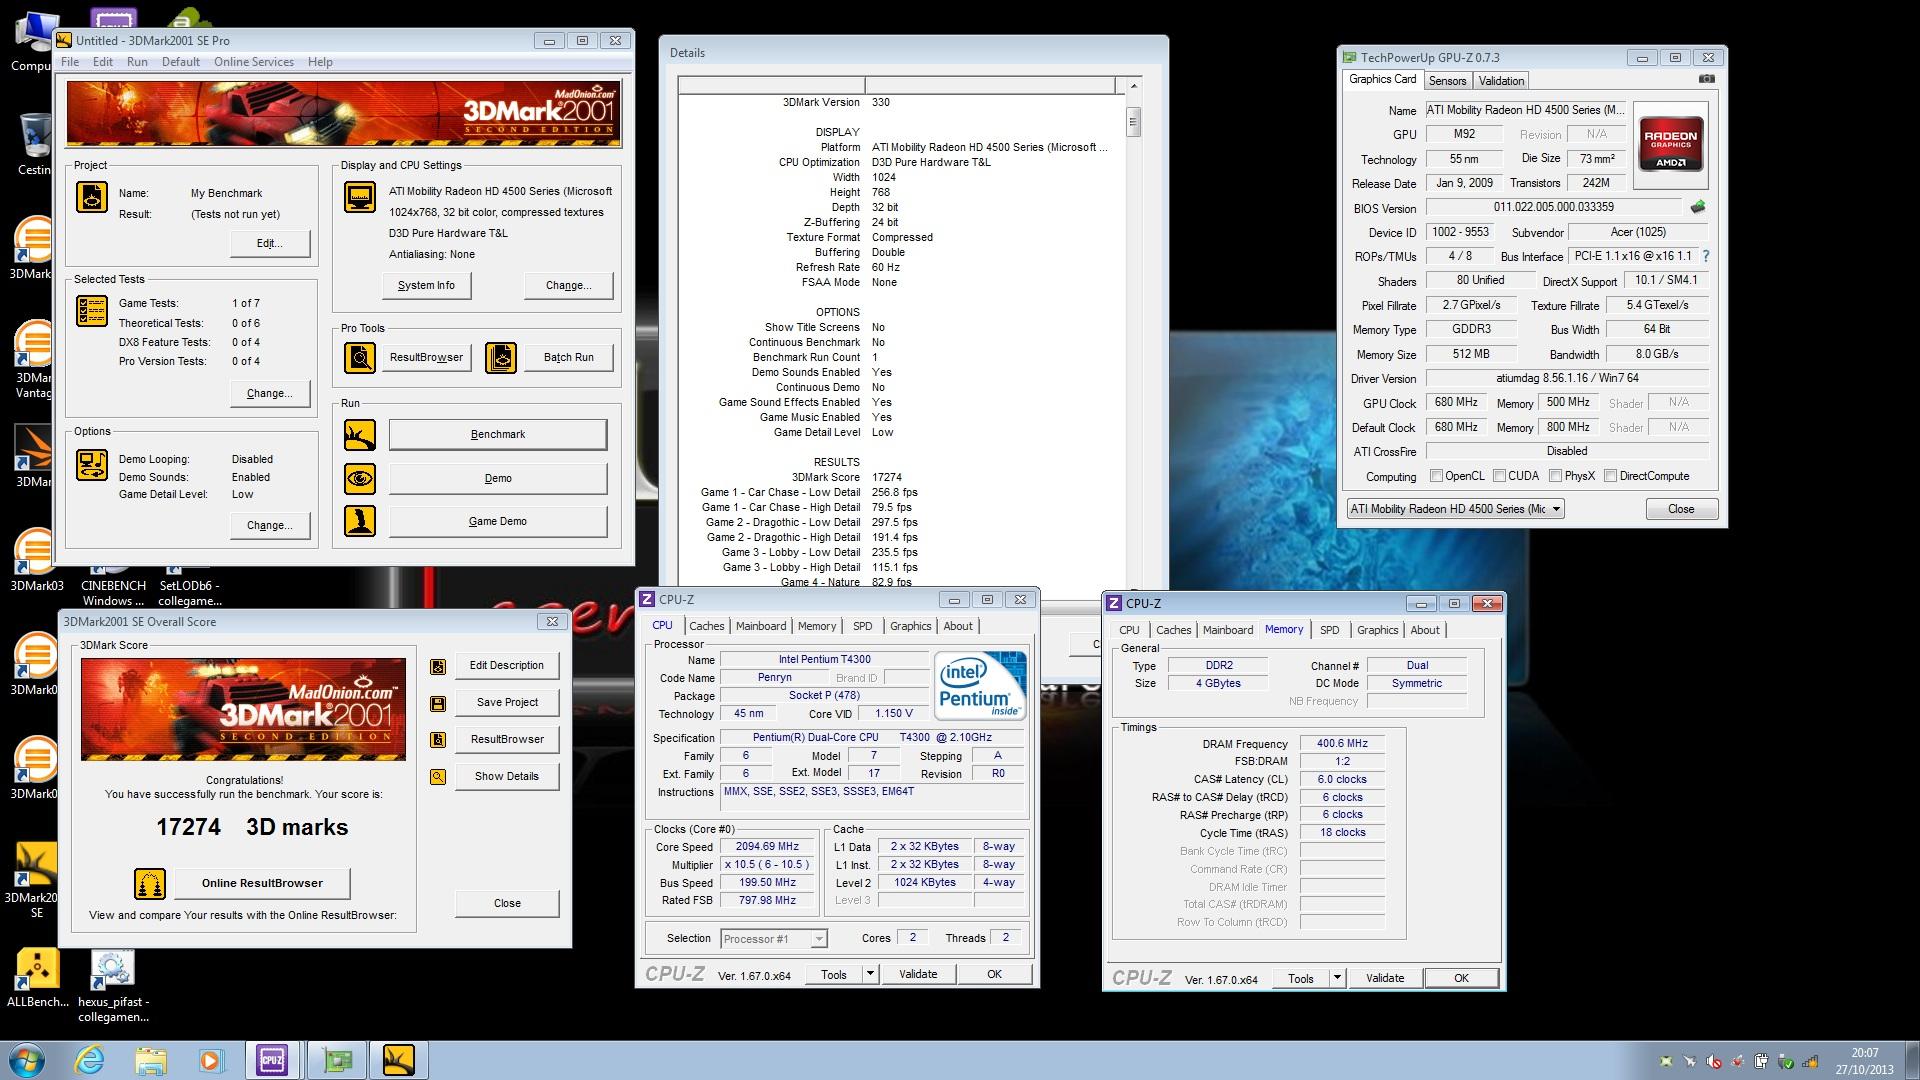Open the Windows Media Player taskbar icon

click(x=211, y=1060)
